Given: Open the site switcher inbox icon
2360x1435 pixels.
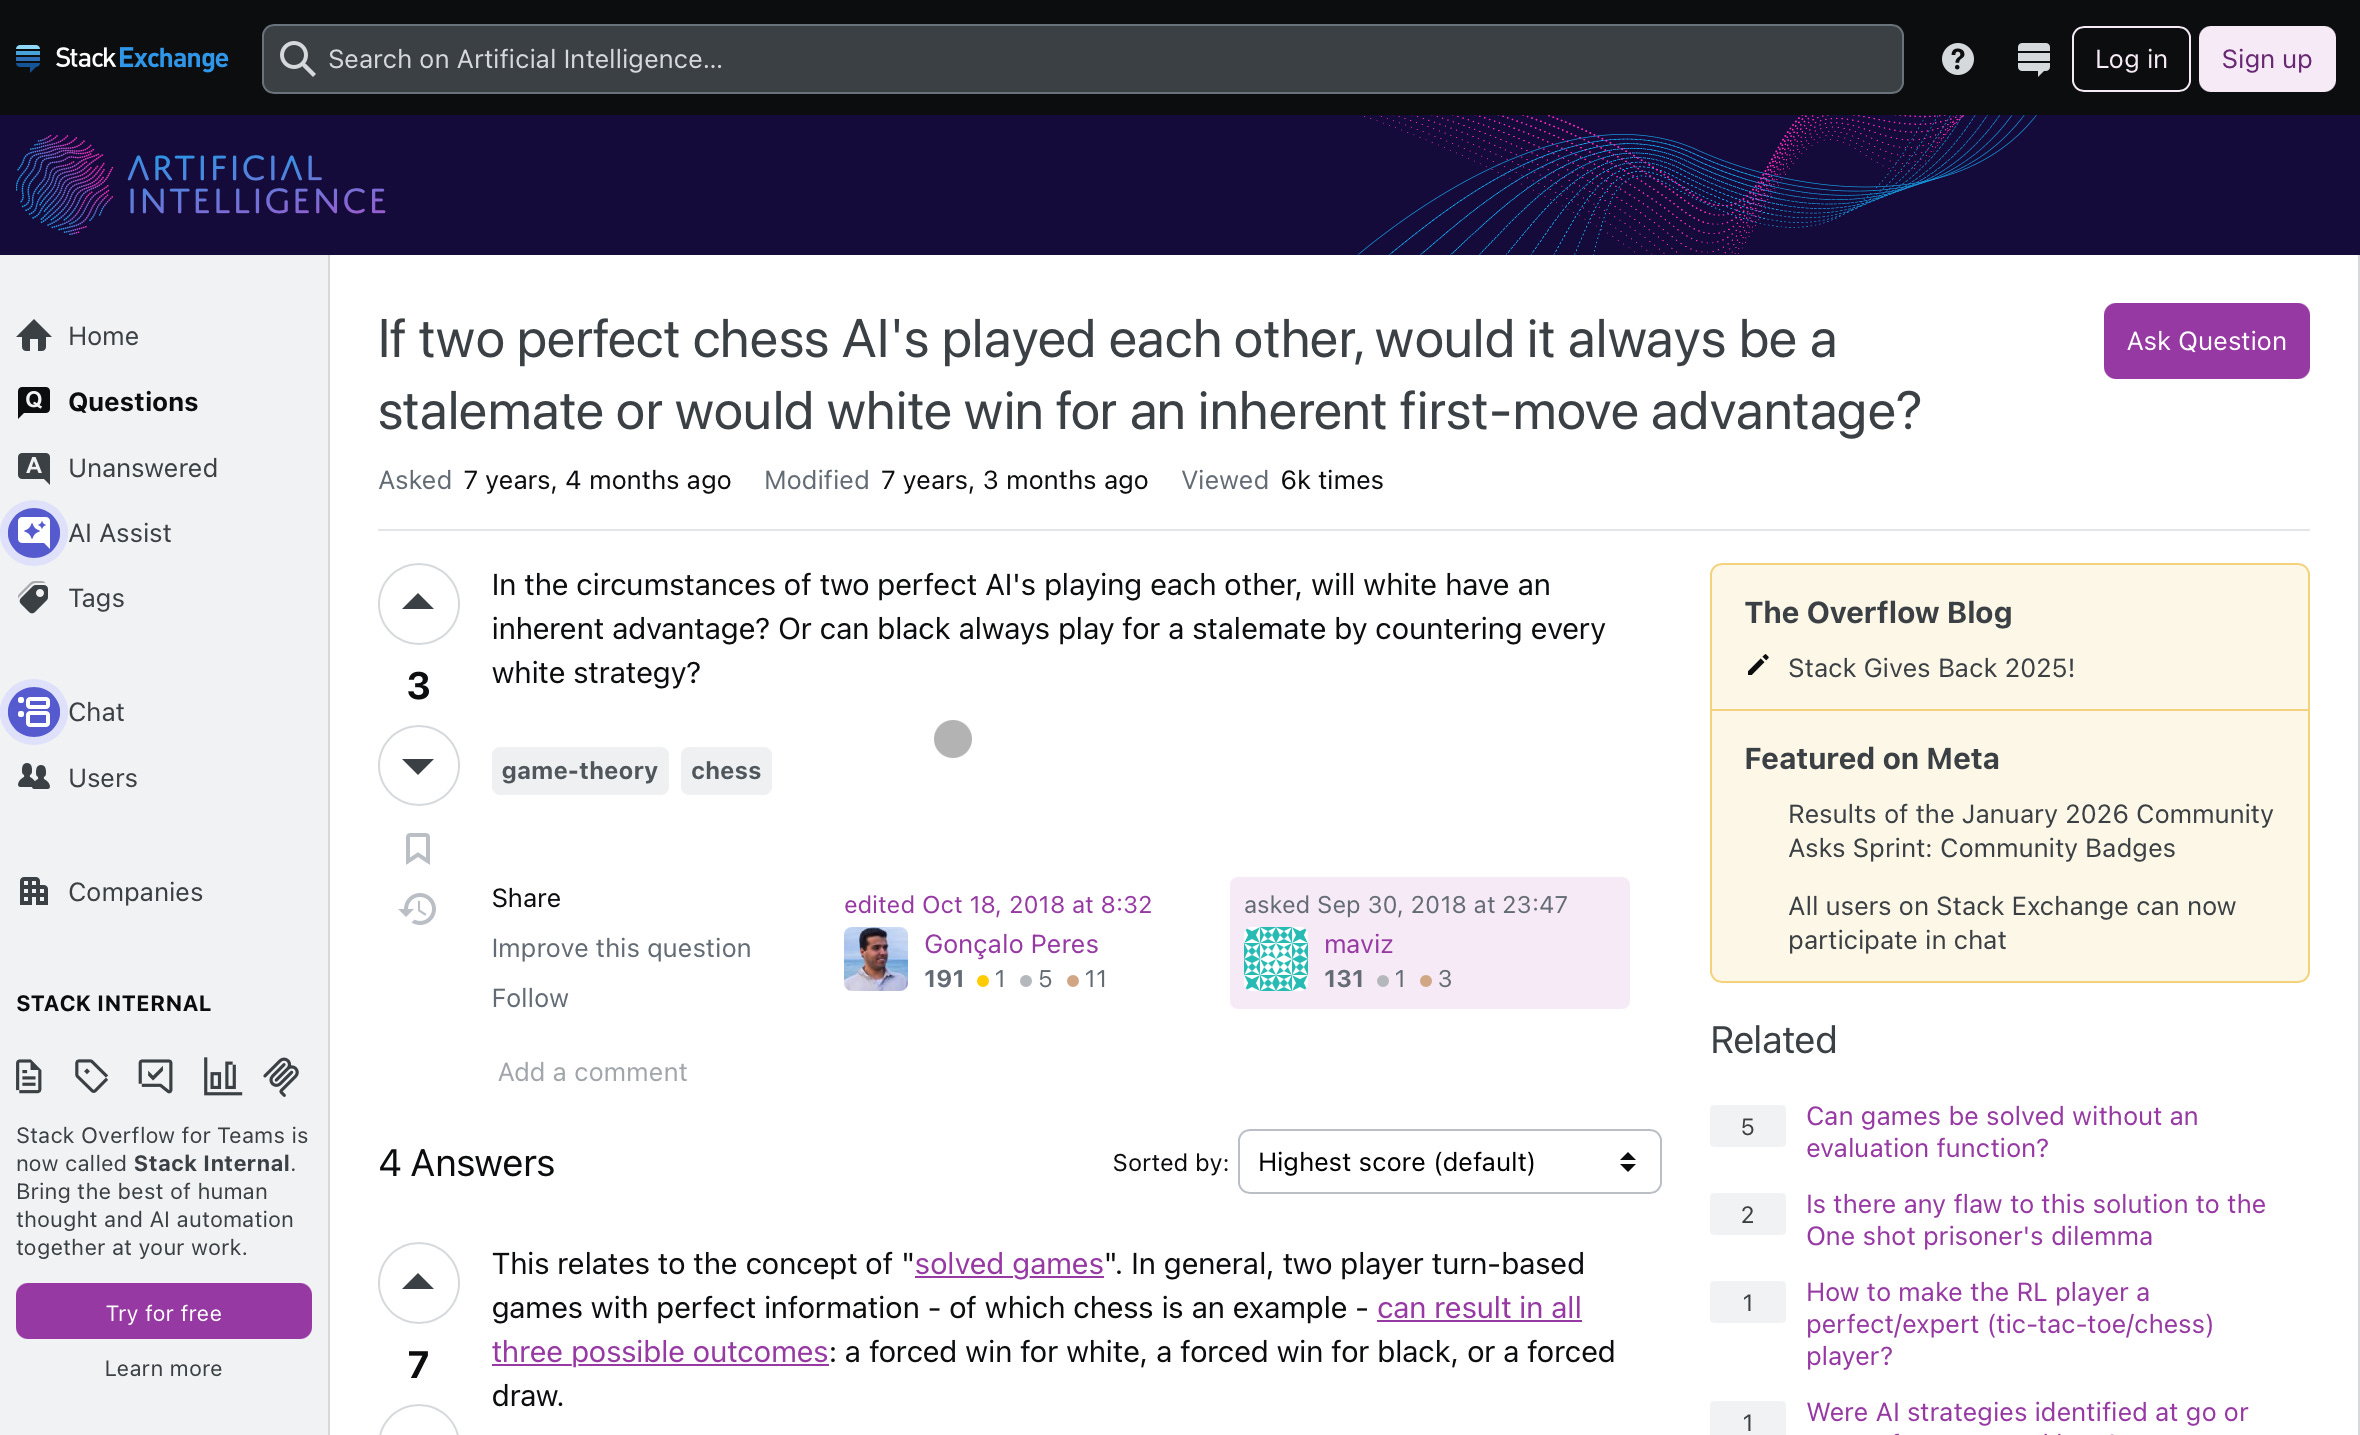Looking at the screenshot, I should coord(2033,59).
